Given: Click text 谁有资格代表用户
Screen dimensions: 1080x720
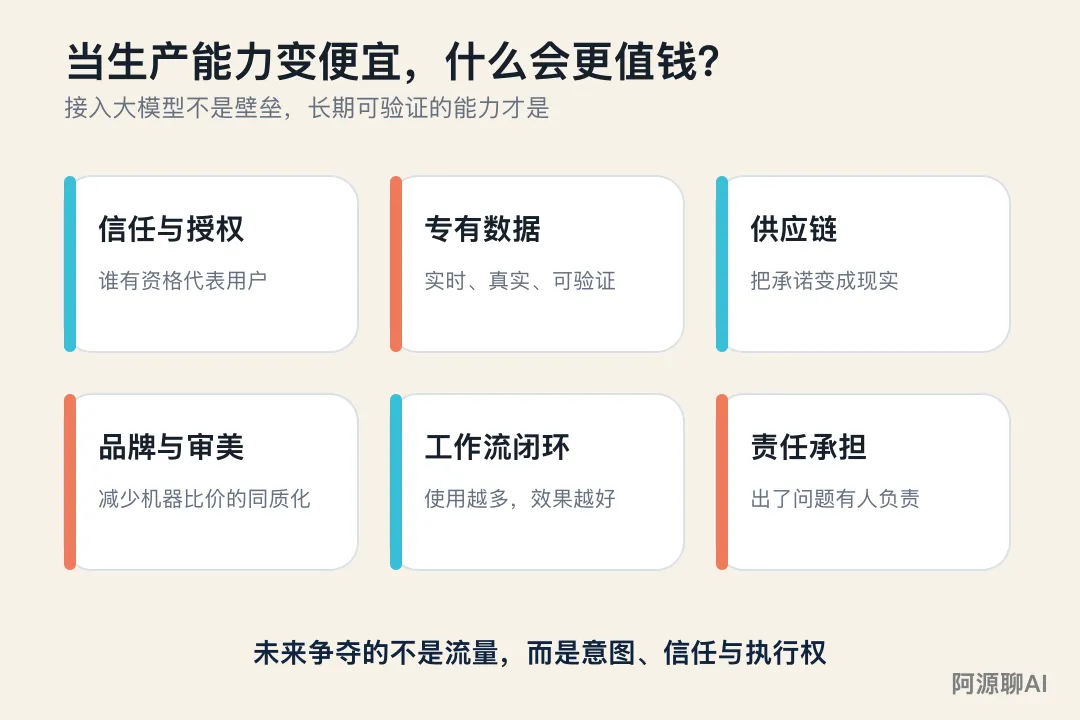Looking at the screenshot, I should tap(183, 280).
